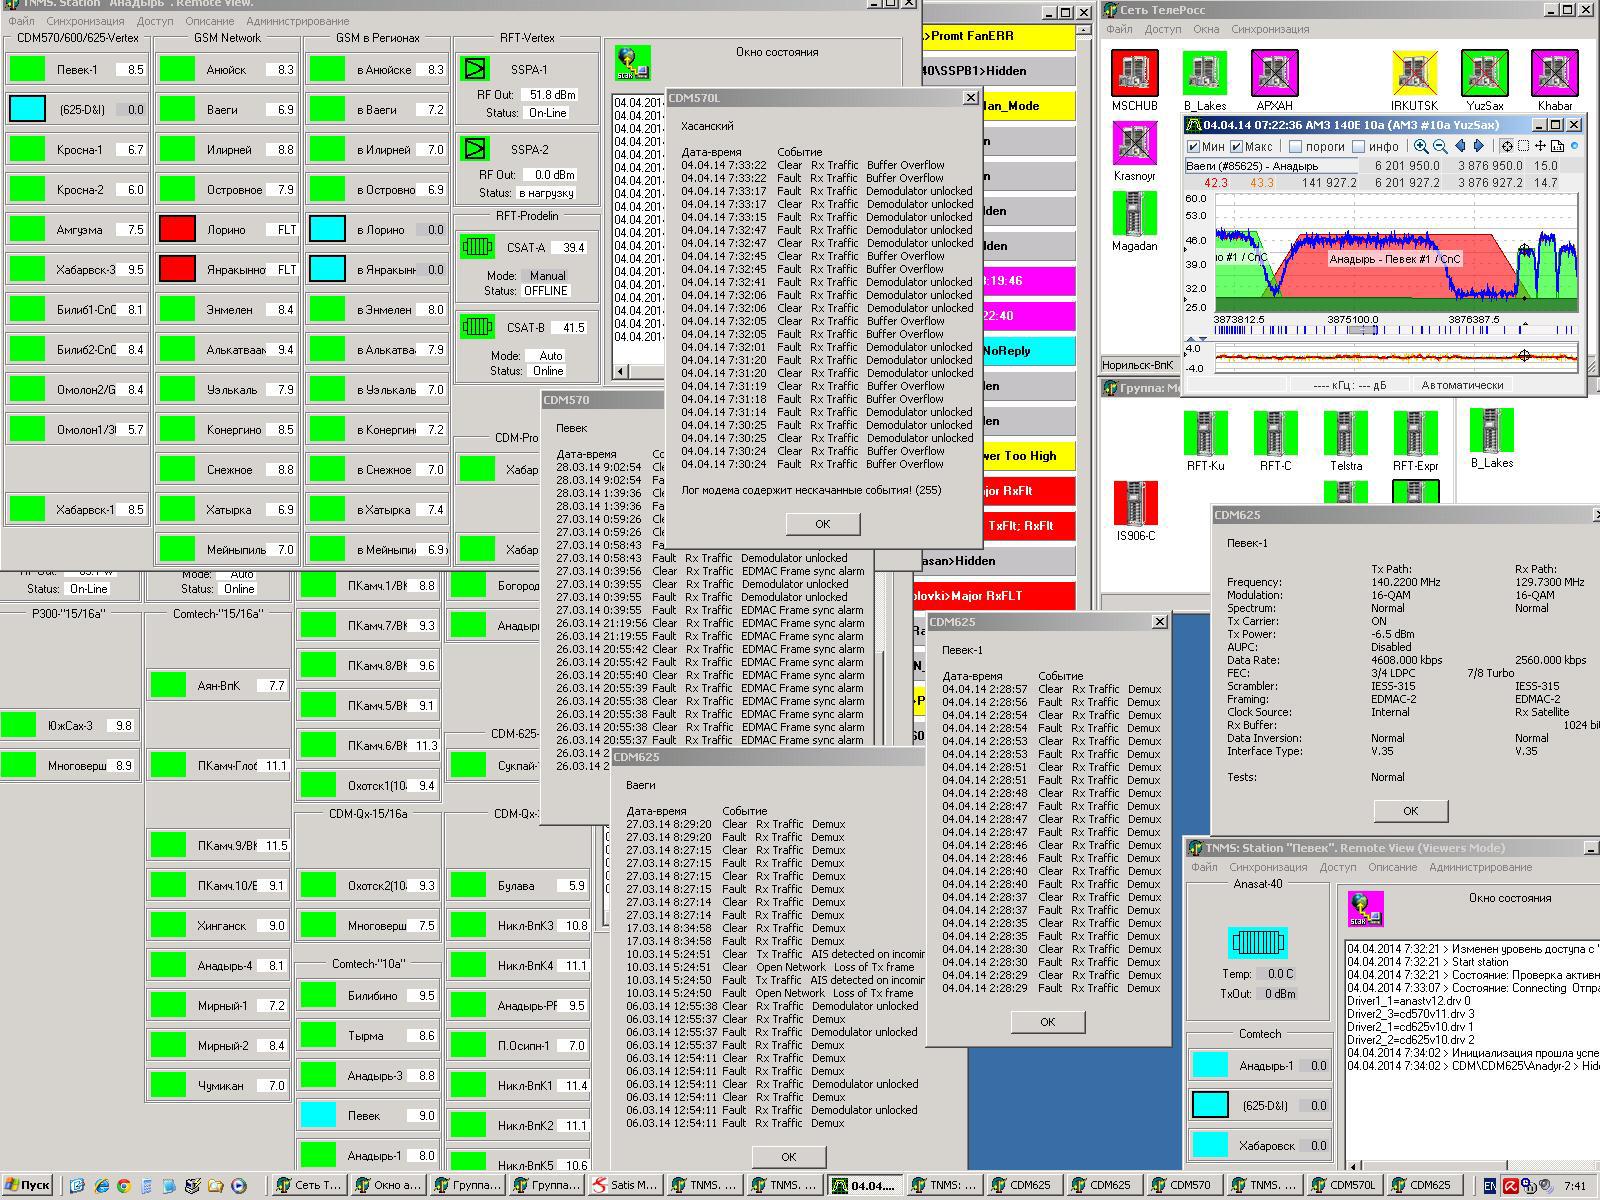The image size is (1600, 1200).
Task: Select the Krasnoyr station icon
Action: [1134, 143]
